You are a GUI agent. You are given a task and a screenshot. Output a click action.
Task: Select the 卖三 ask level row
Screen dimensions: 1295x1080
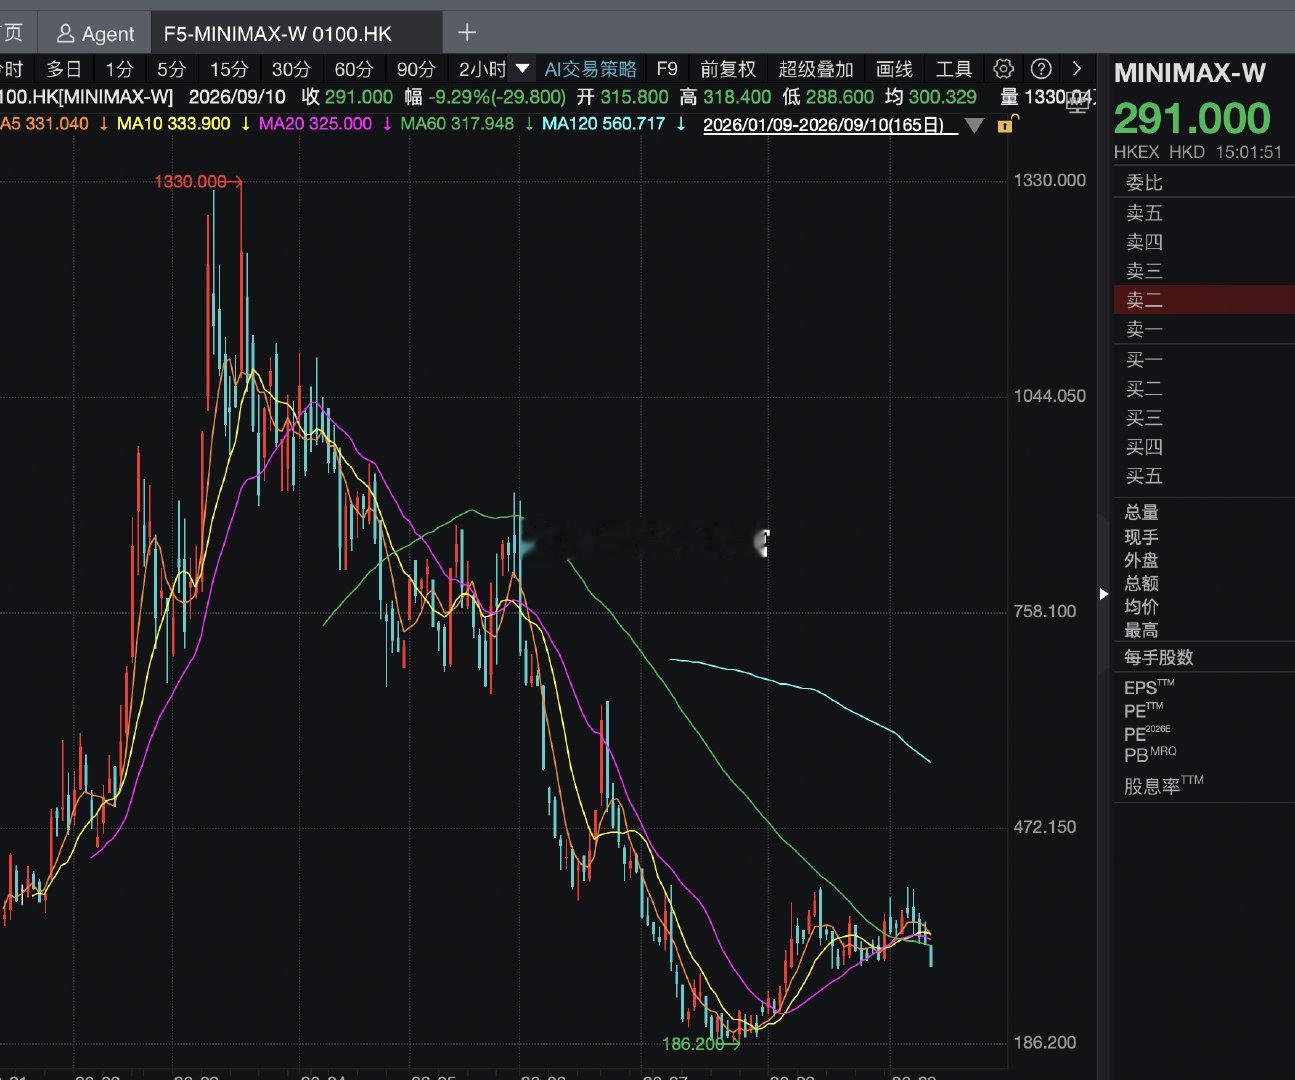pyautogui.click(x=1203, y=271)
